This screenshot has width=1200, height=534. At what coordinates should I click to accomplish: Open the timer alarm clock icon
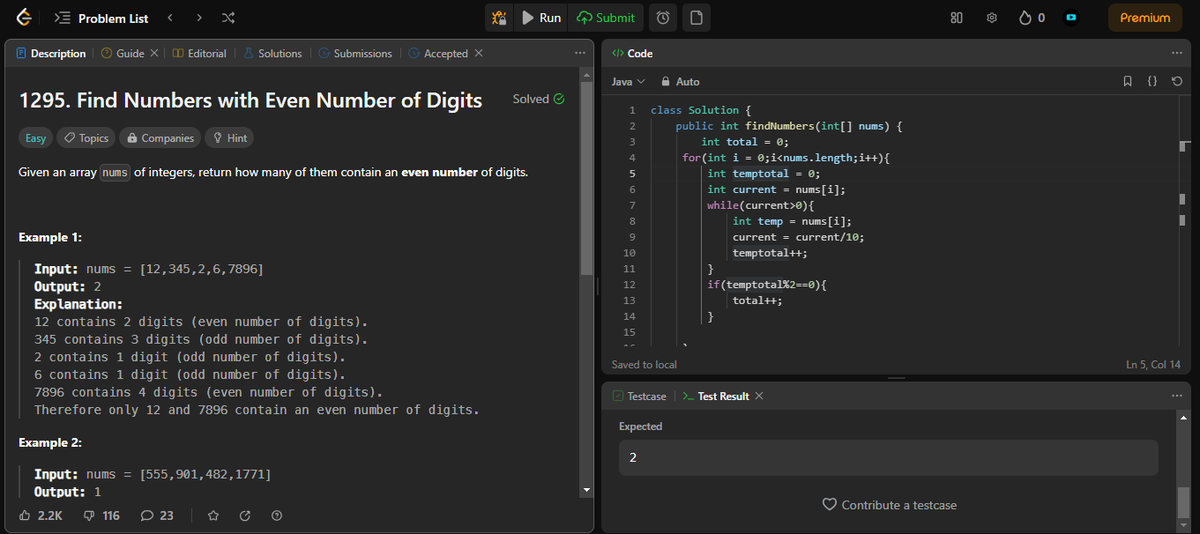pyautogui.click(x=663, y=18)
